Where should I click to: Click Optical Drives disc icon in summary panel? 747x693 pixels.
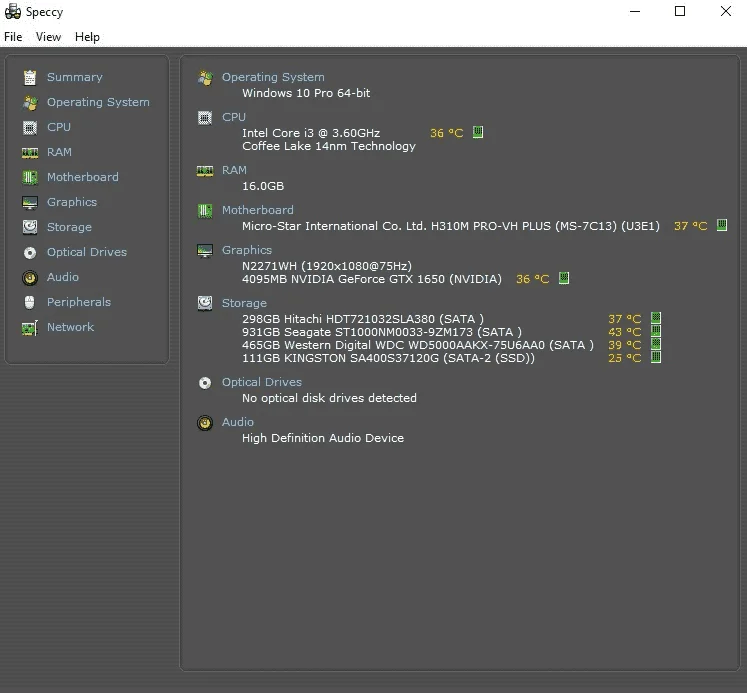(205, 383)
